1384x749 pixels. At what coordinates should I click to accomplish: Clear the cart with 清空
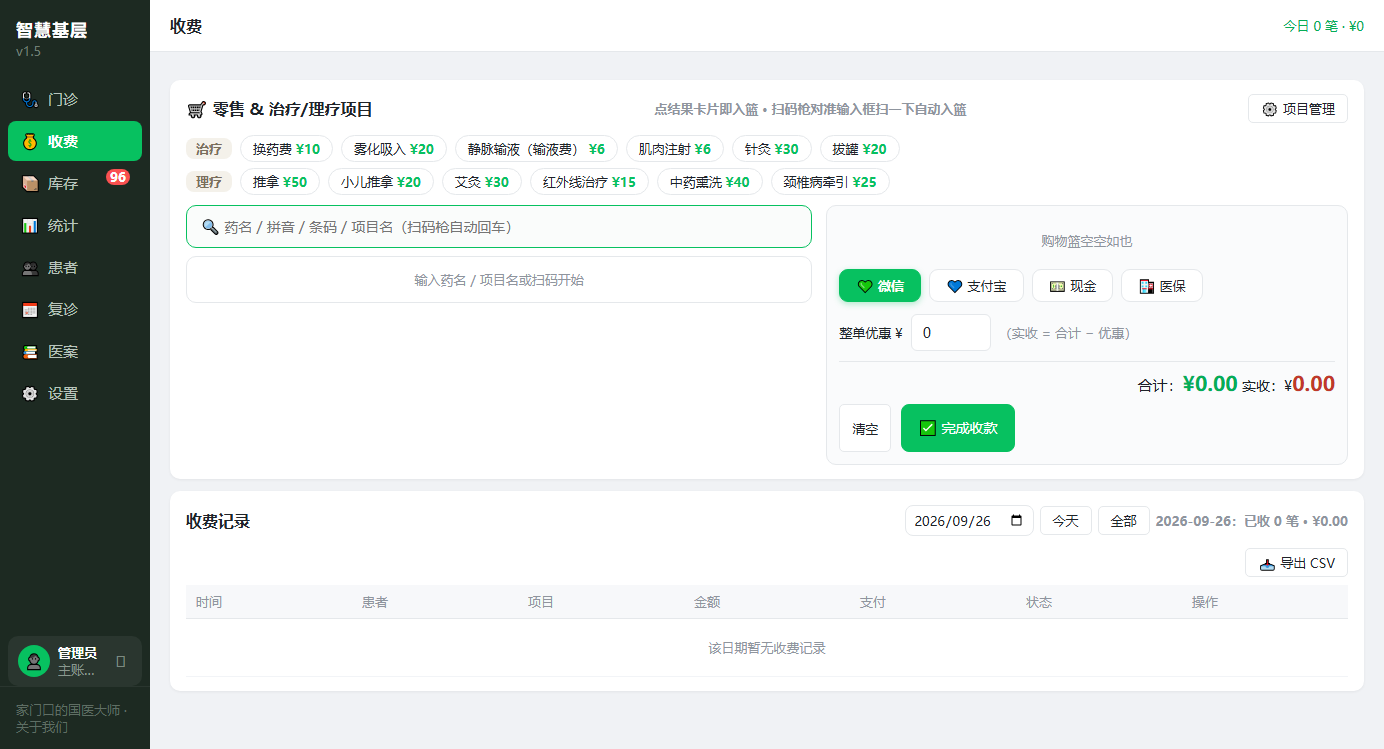tap(865, 429)
